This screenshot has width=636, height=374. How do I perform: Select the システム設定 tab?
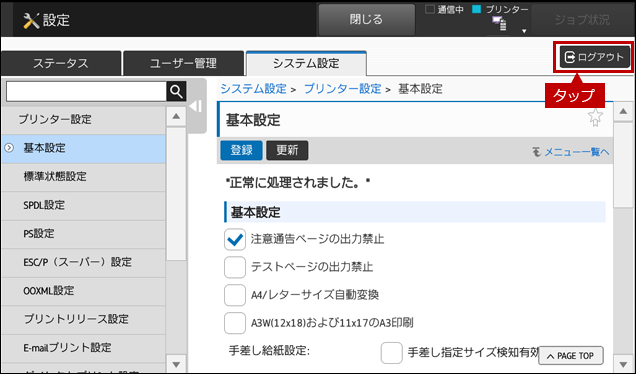tap(306, 63)
